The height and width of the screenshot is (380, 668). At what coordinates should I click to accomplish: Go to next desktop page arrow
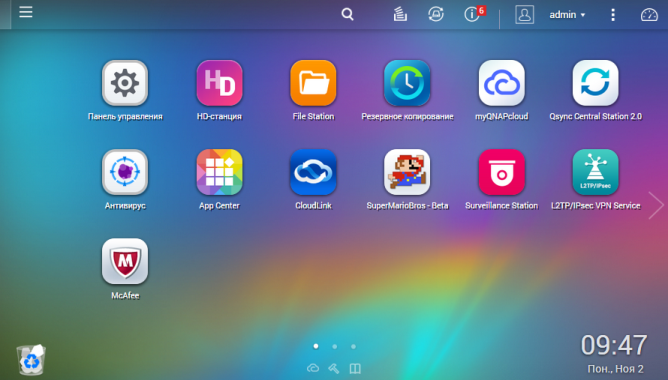656,205
